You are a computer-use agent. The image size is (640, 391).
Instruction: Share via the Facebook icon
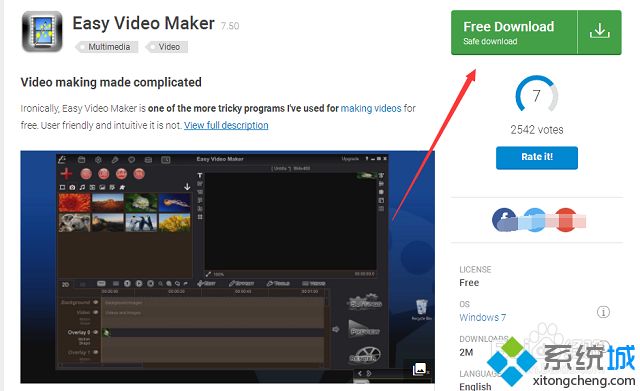(504, 220)
